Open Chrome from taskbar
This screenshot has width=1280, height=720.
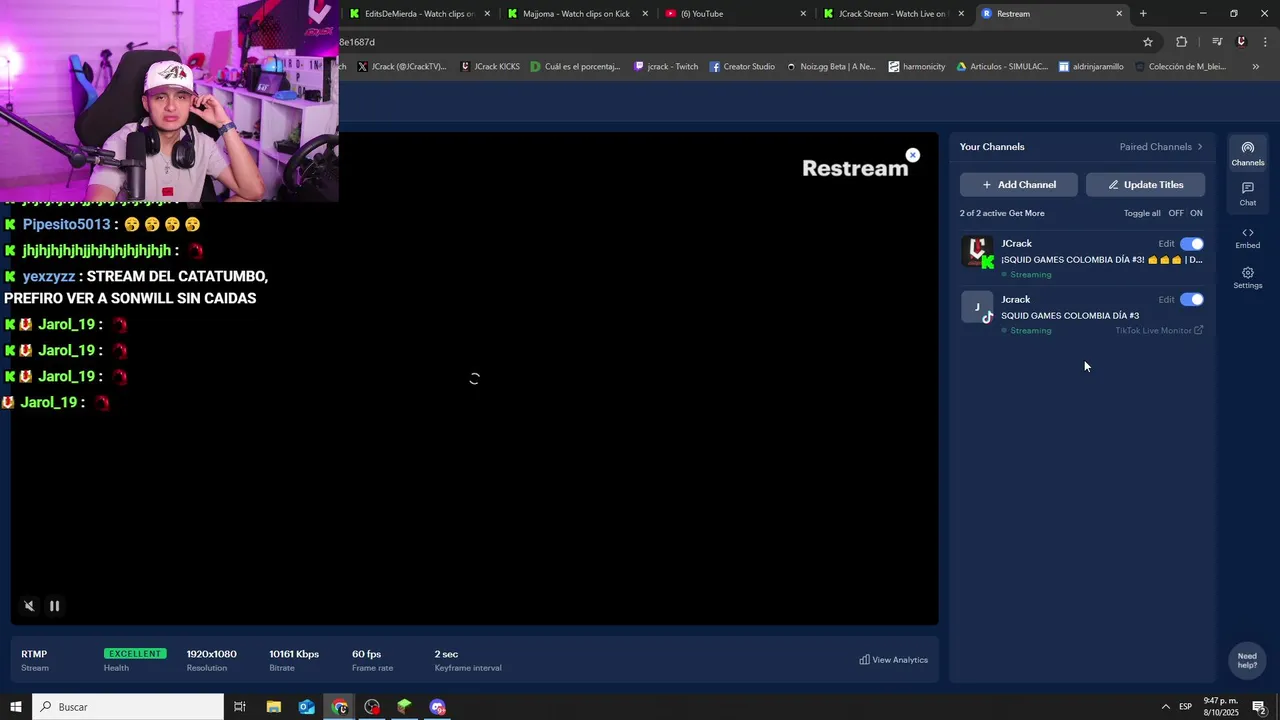pos(339,707)
